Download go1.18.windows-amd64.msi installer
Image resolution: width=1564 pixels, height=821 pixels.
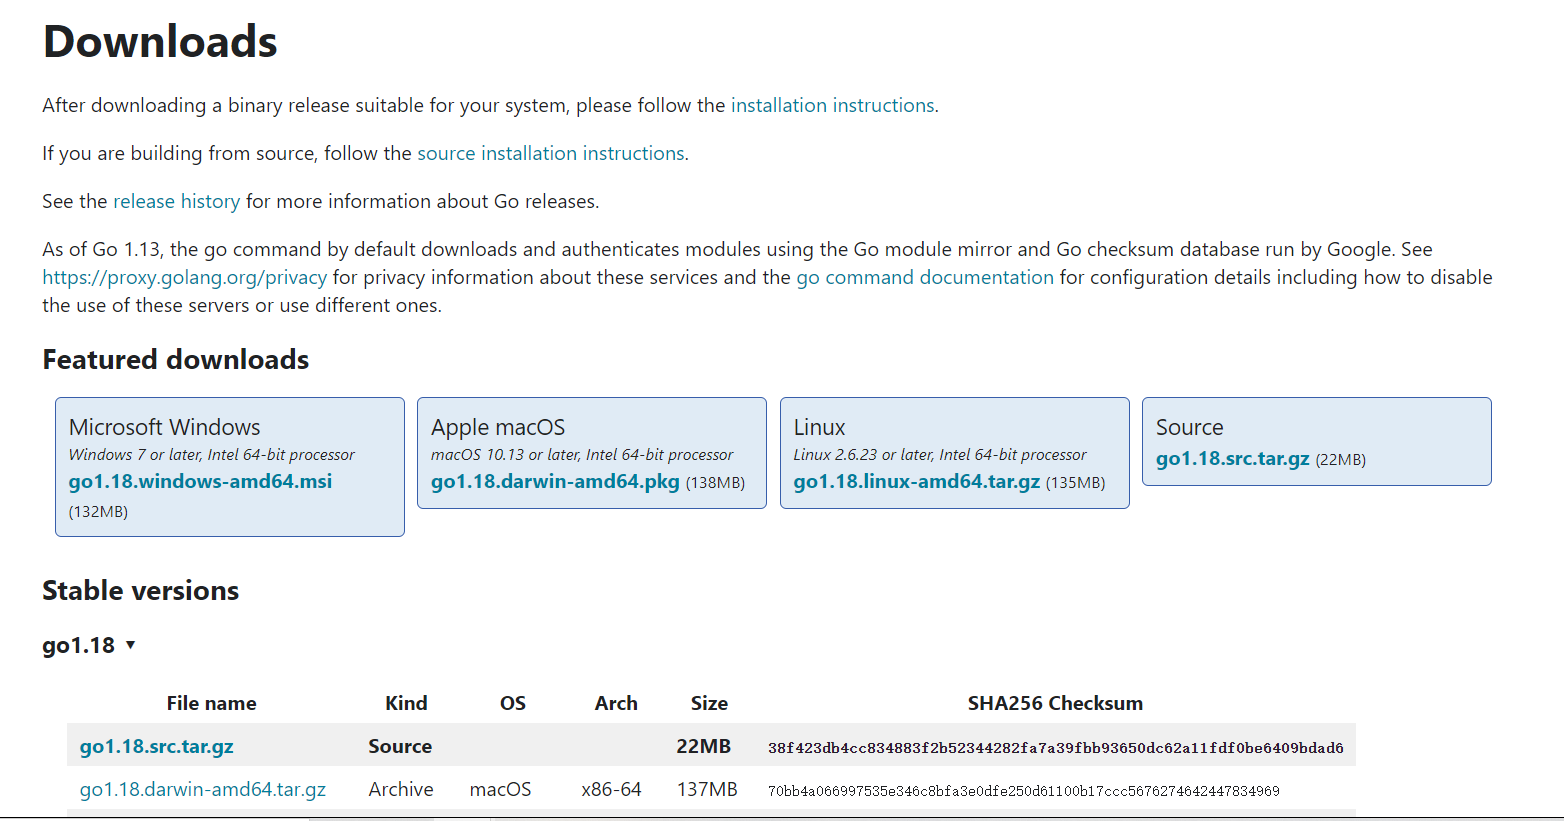click(x=200, y=482)
